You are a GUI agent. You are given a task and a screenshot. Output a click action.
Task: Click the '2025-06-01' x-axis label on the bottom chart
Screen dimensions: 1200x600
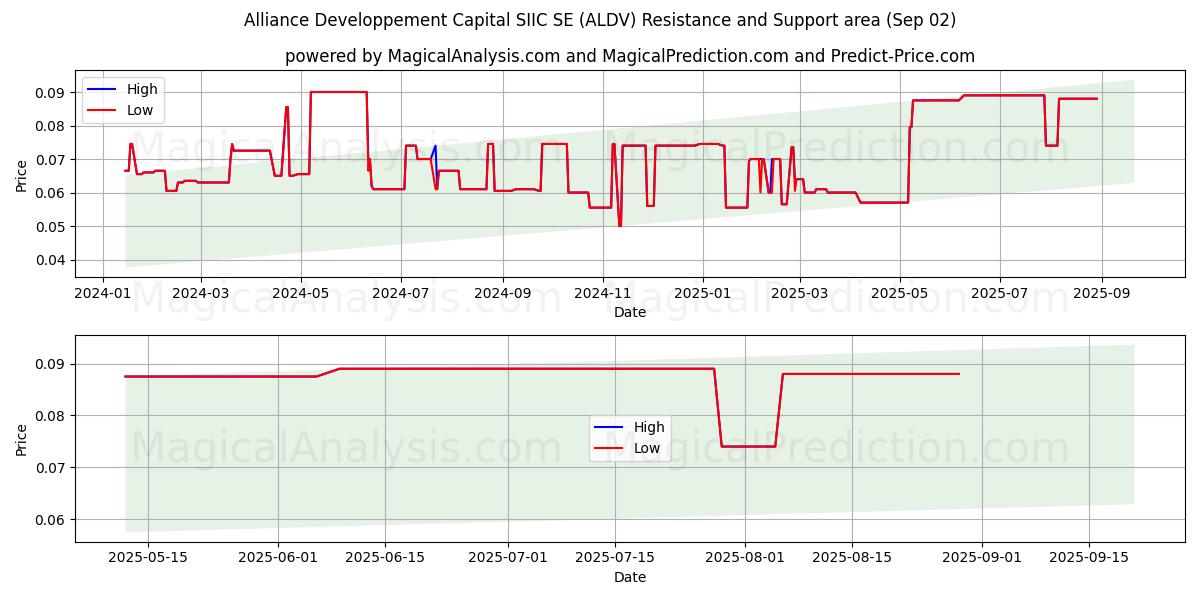[x=278, y=559]
